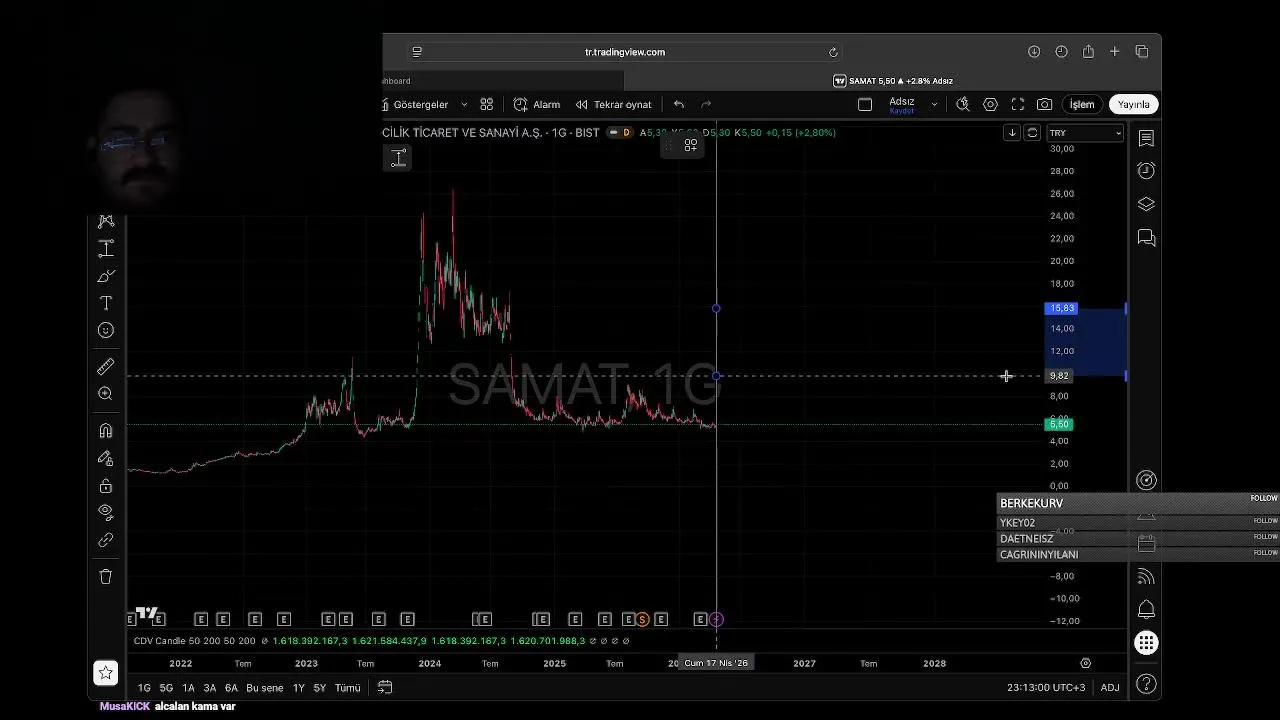Select the price range measure tool in left toolbar
1280x720 pixels.
(106, 249)
